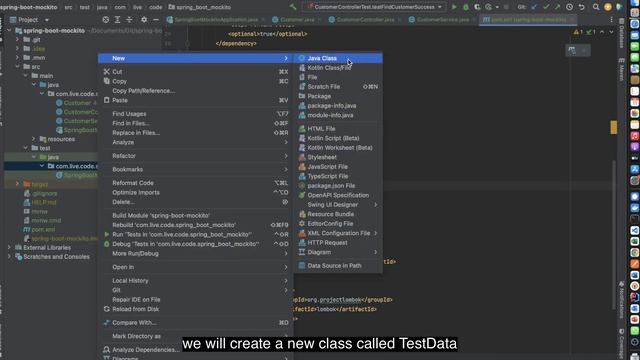The width and height of the screenshot is (640, 360).
Task: Choose Kotlin Class/File from submenu
Action: click(x=338, y=68)
